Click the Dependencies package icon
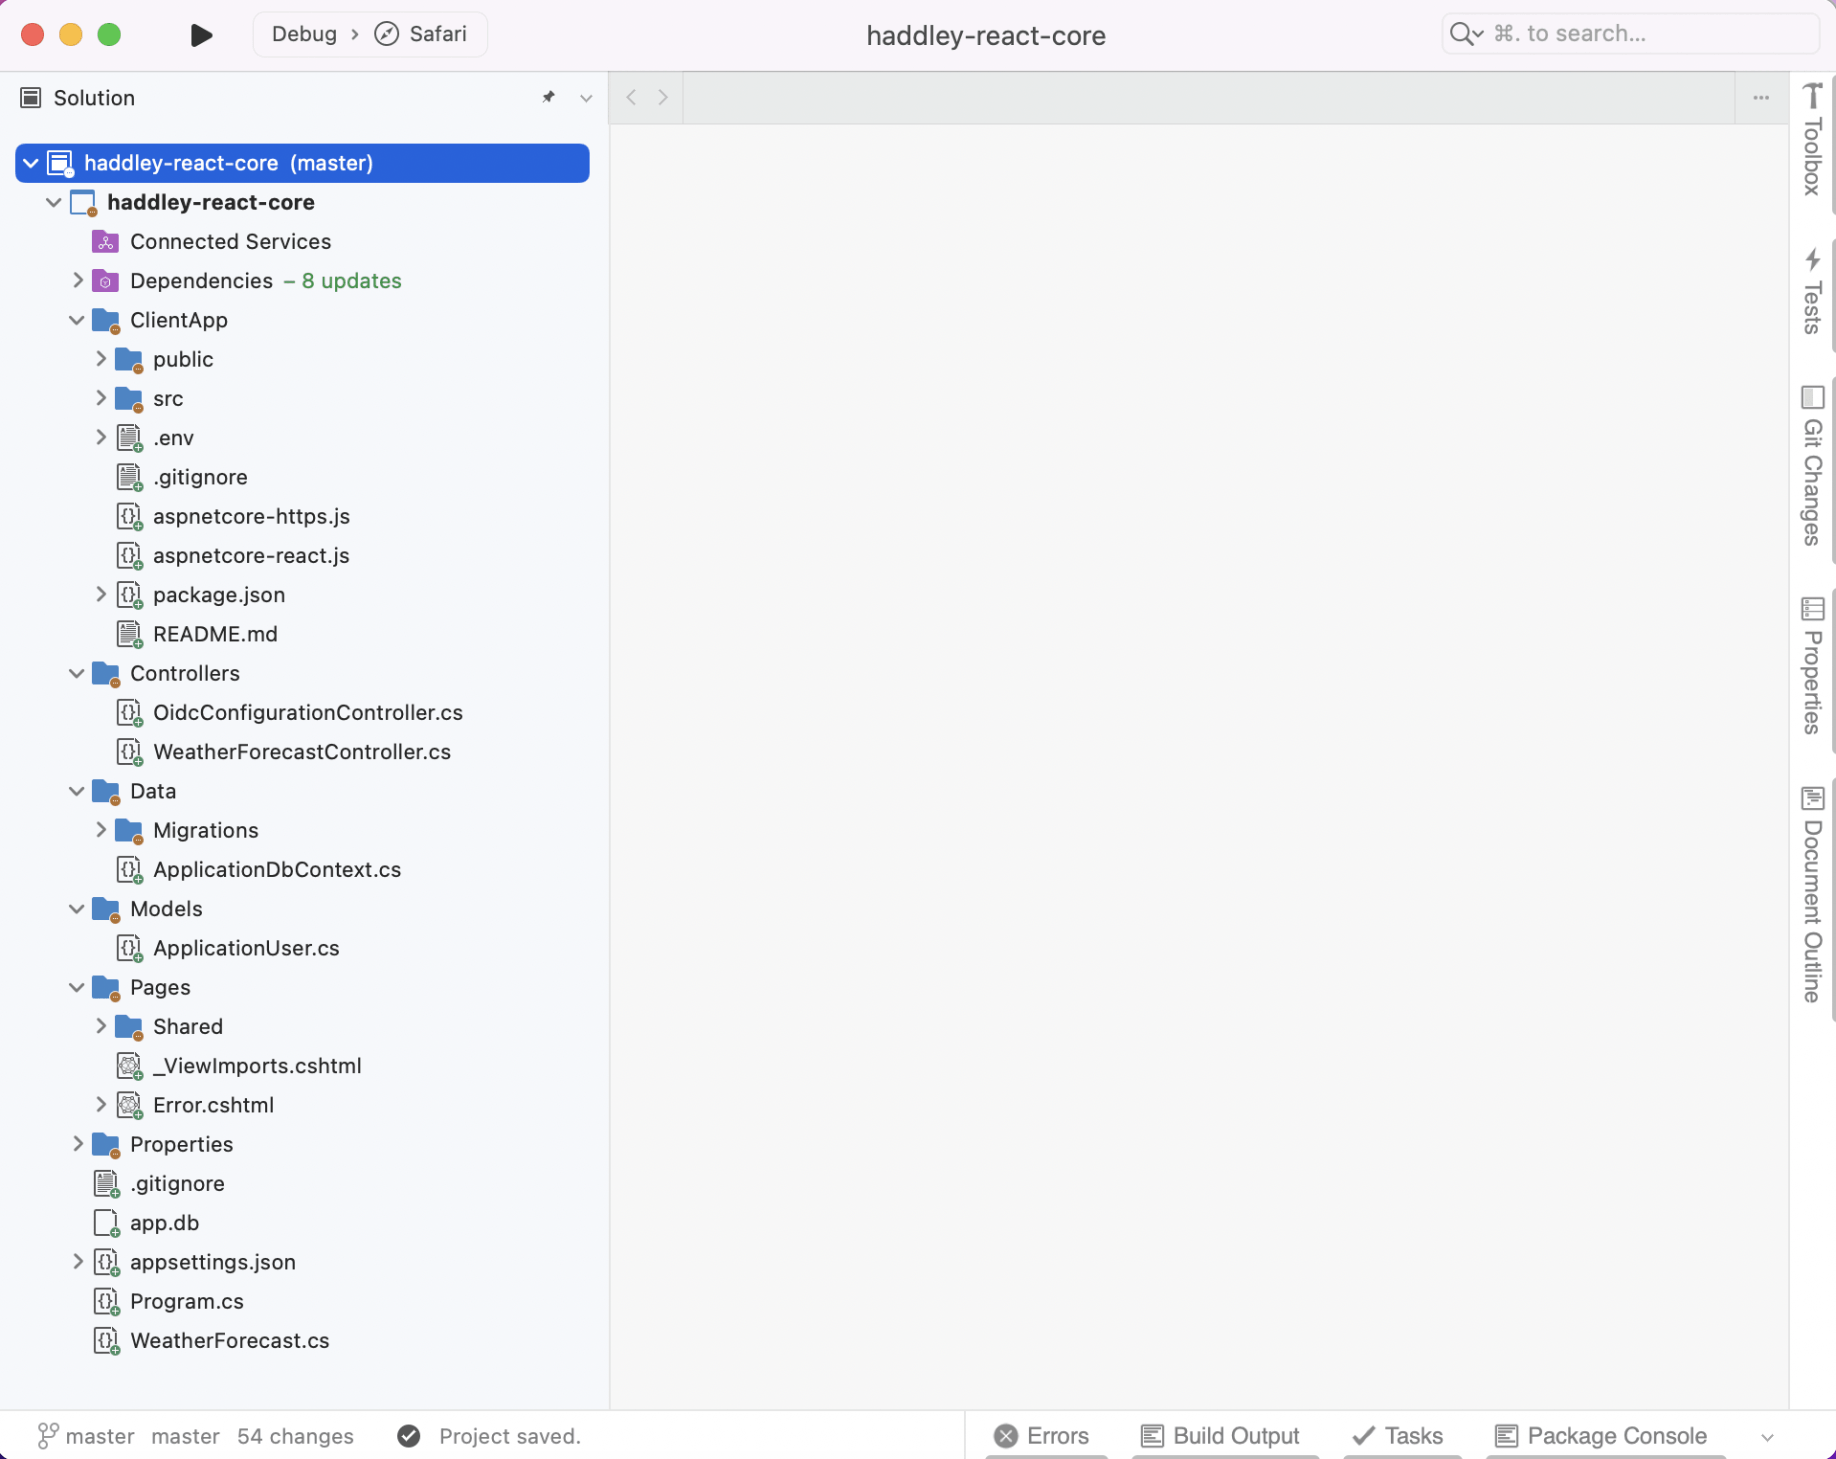The height and width of the screenshot is (1459, 1836). click(x=105, y=281)
